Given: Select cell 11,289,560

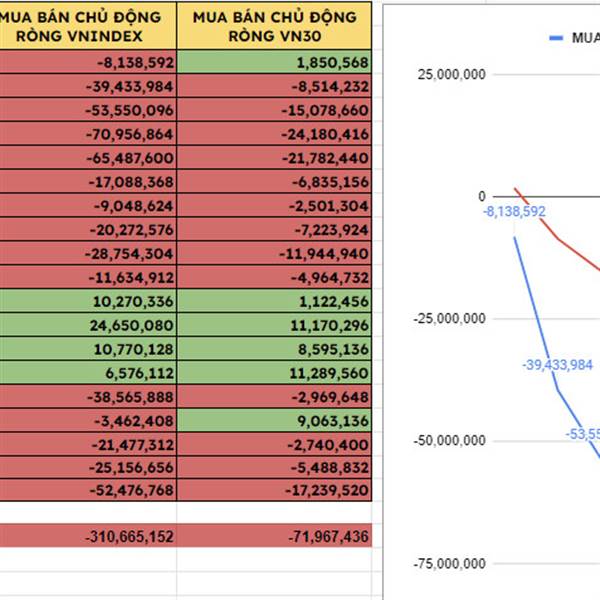Looking at the screenshot, I should coord(274,372).
